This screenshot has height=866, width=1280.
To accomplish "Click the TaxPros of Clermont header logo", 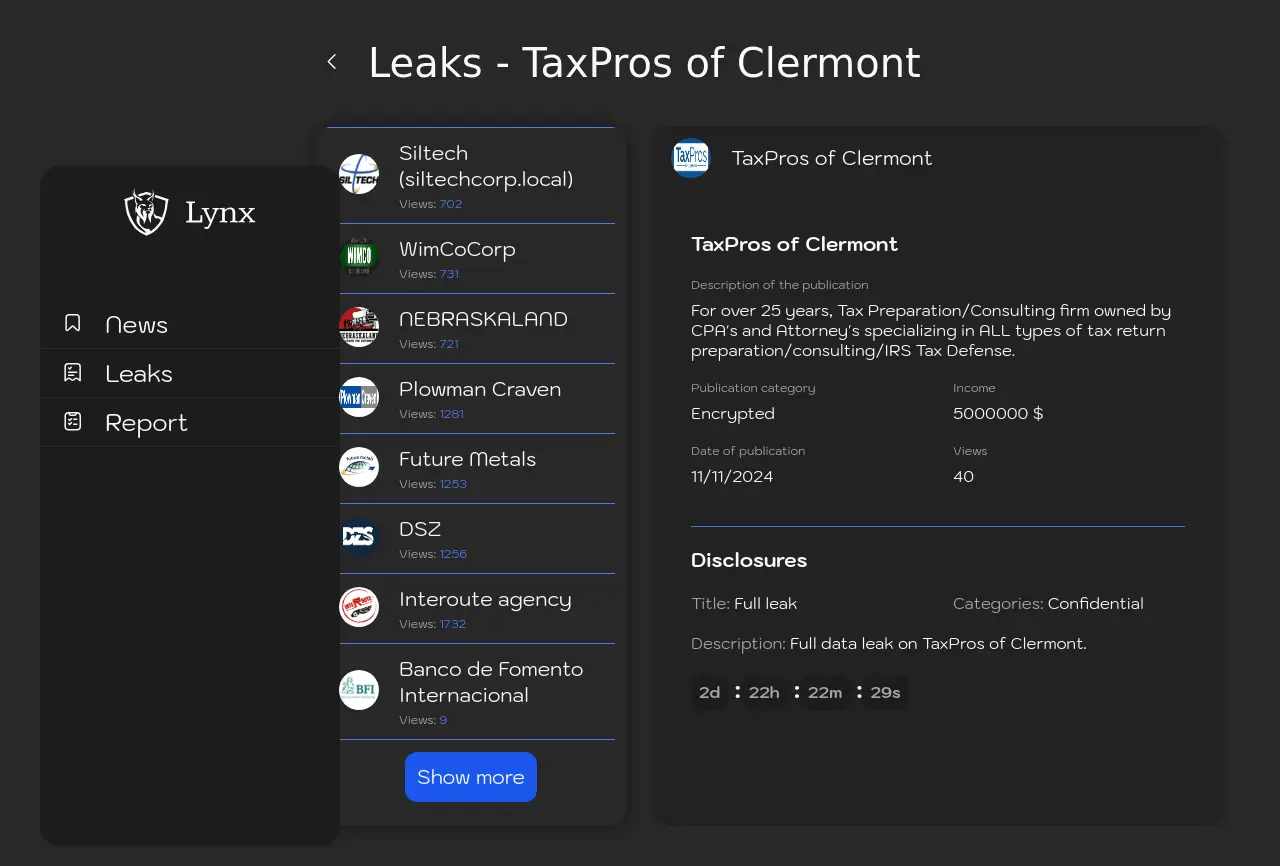I will 691,158.
